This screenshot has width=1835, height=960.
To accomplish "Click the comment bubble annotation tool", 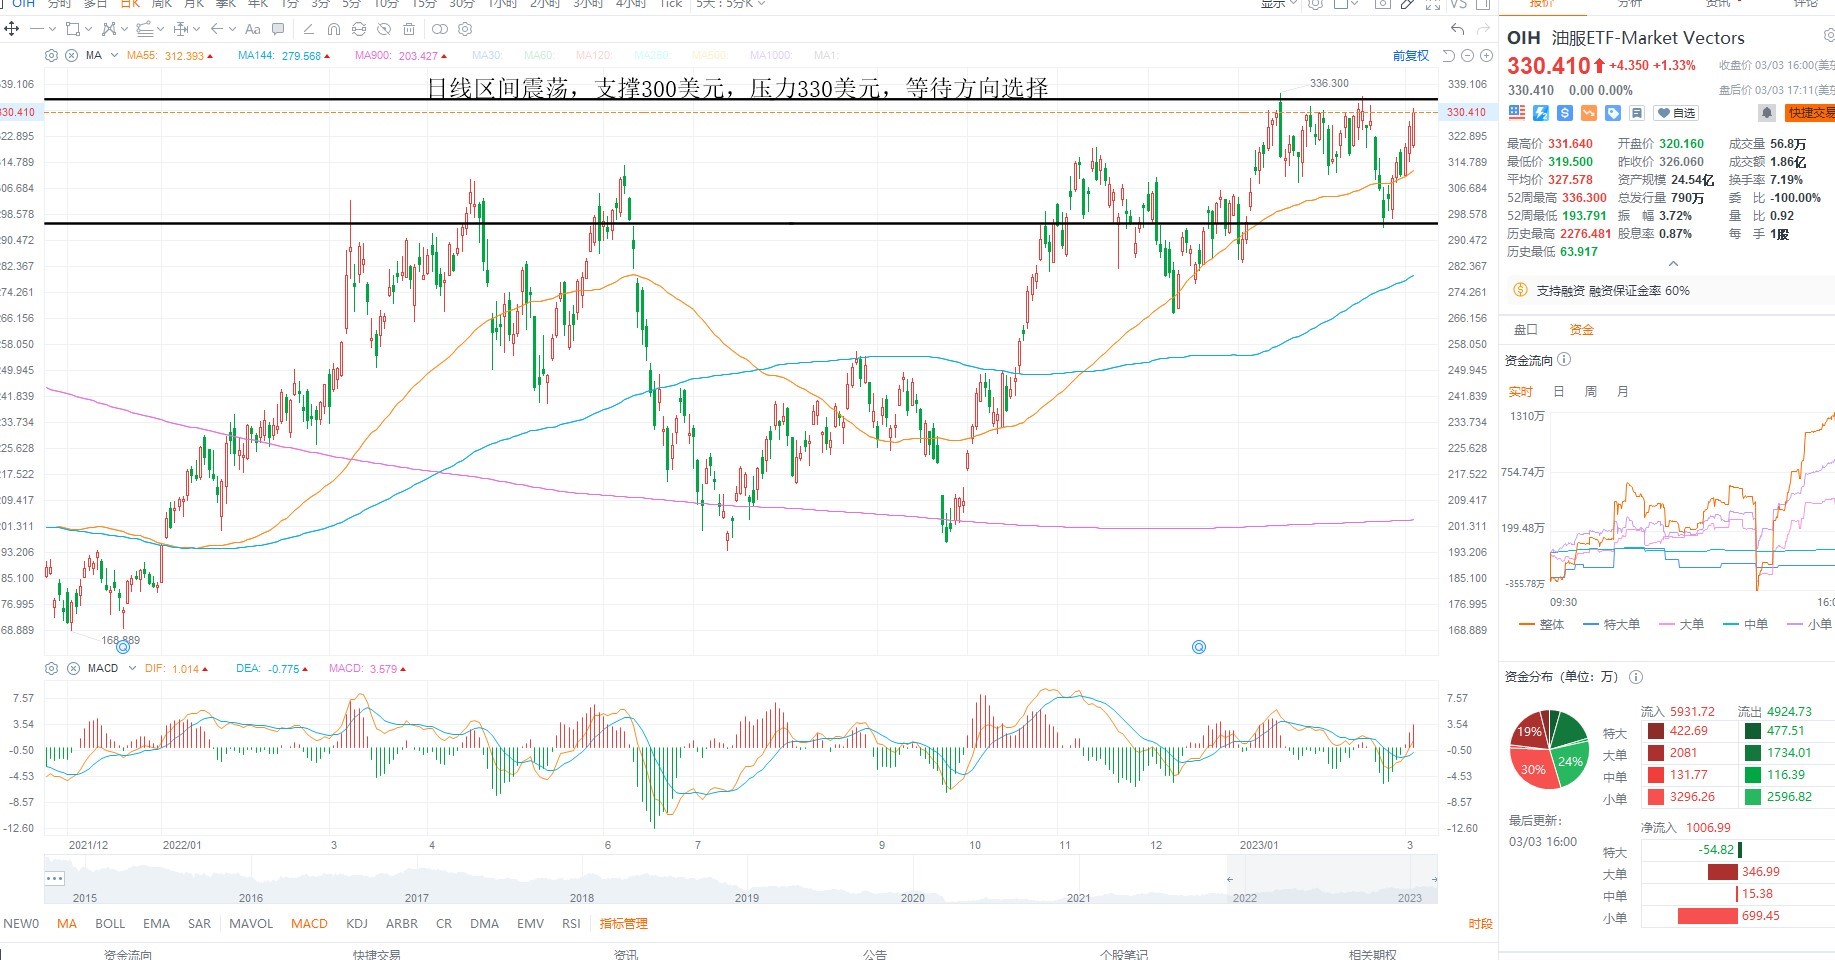I will [278, 29].
